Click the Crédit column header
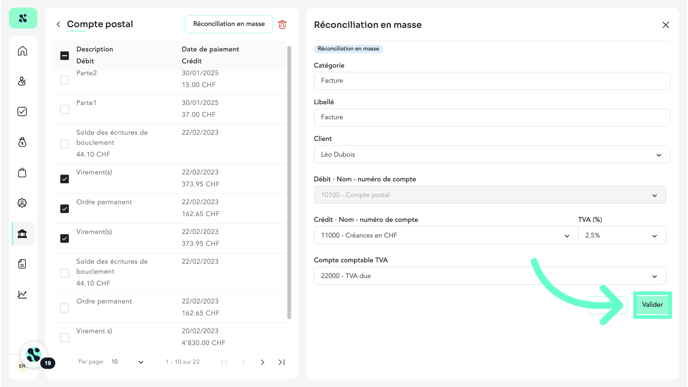This screenshot has height=387, width=688. 192,61
